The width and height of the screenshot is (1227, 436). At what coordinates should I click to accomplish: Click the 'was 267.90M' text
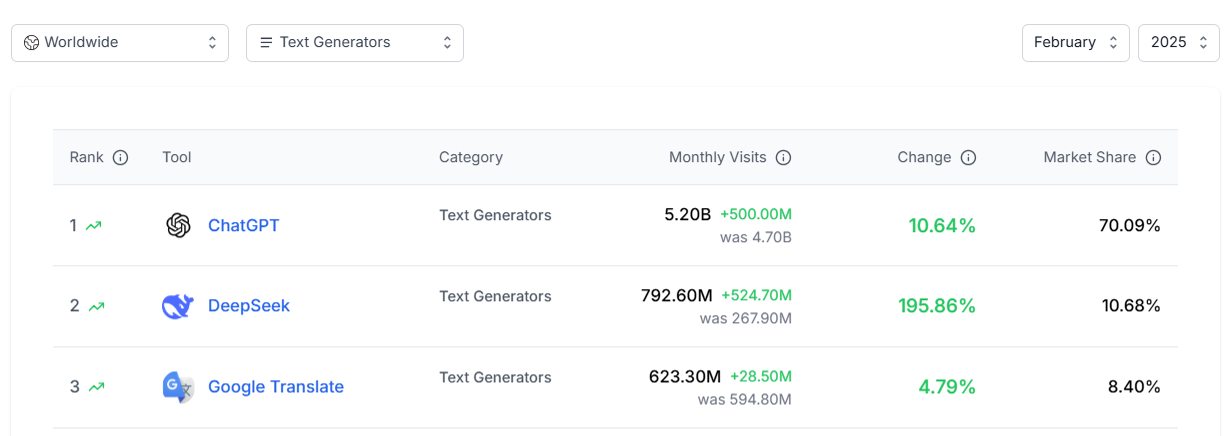[x=746, y=319]
